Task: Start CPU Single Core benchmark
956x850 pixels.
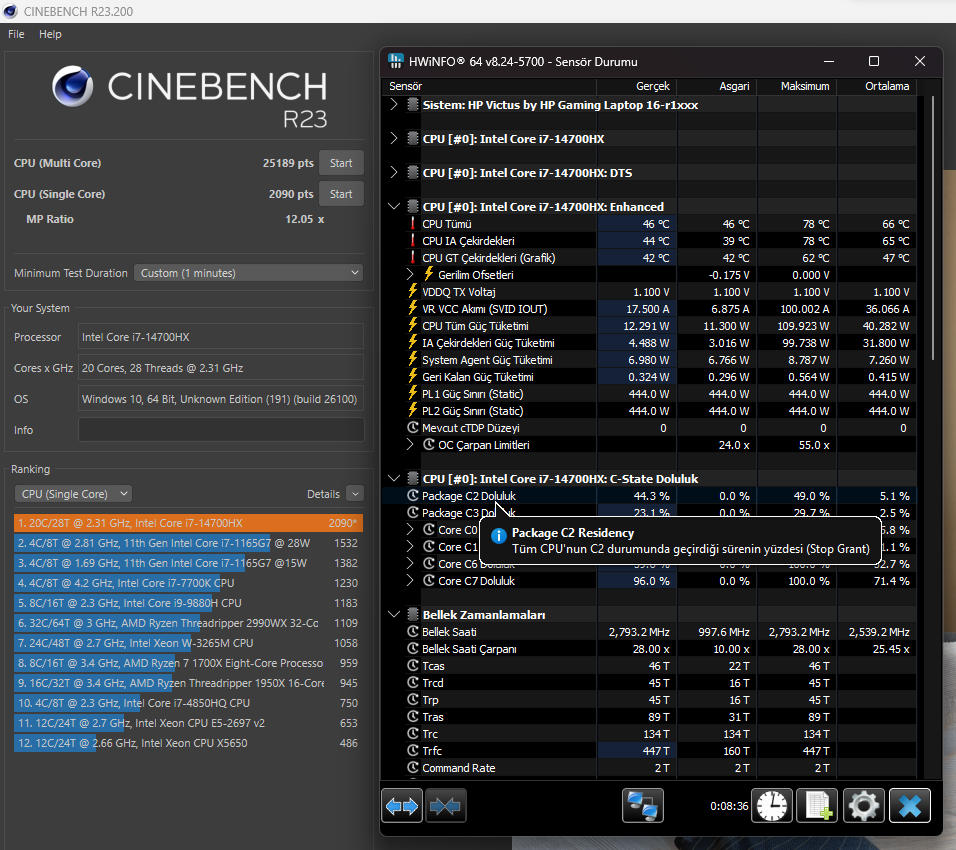Action: coord(341,194)
